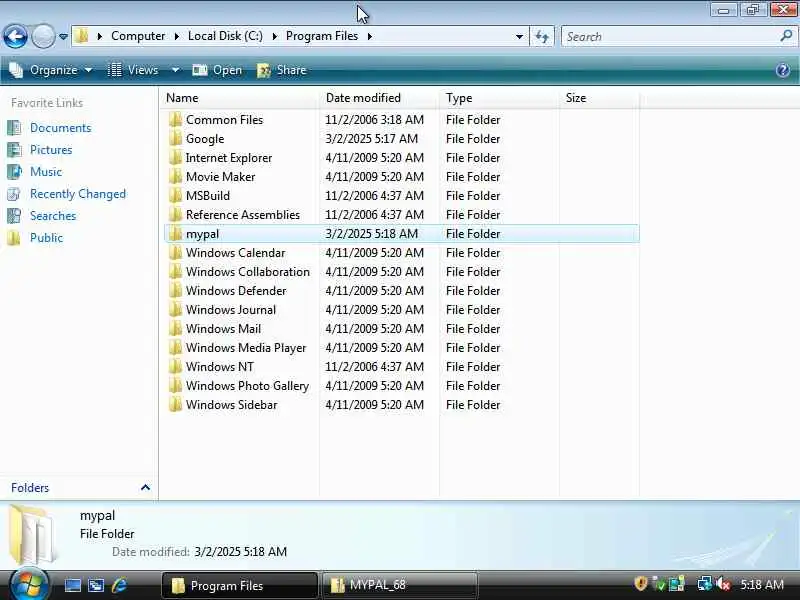Select 'Windows NT' folder name
The width and height of the screenshot is (800, 600).
[220, 367]
